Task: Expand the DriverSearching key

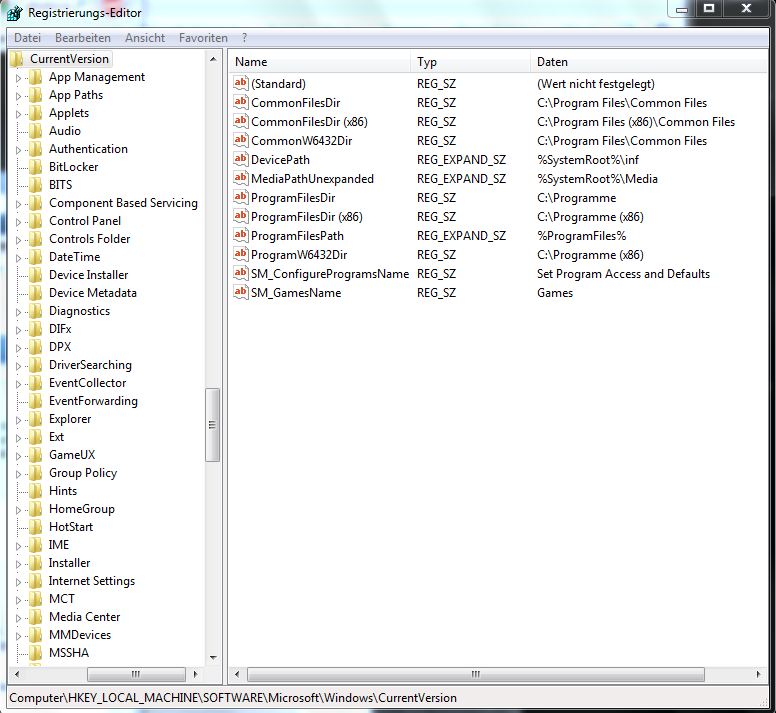Action: [18, 366]
